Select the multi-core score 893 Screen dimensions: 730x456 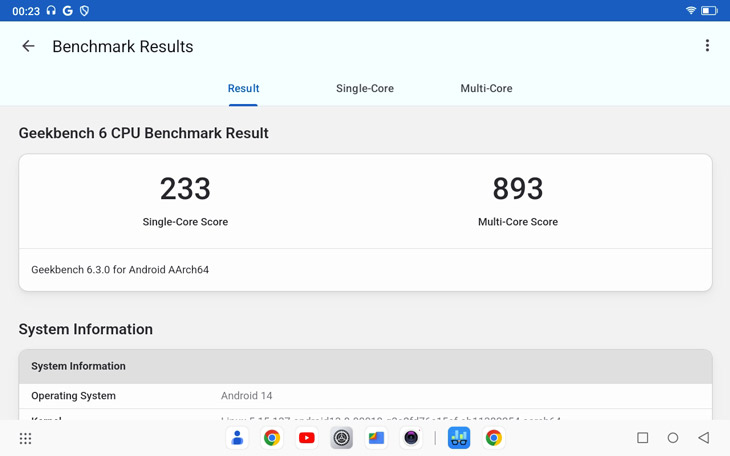point(518,189)
